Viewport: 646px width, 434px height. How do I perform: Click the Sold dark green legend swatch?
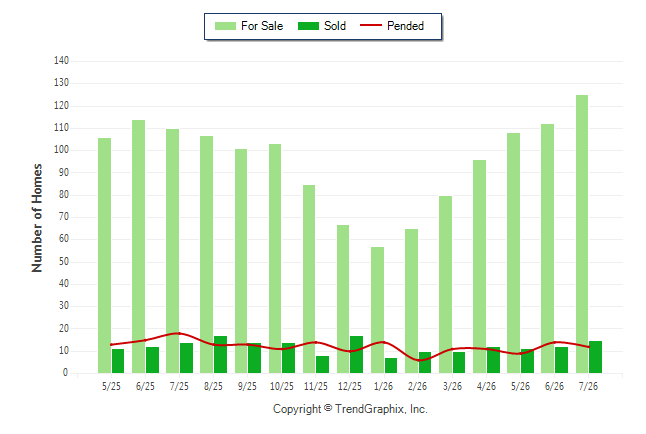click(x=308, y=26)
